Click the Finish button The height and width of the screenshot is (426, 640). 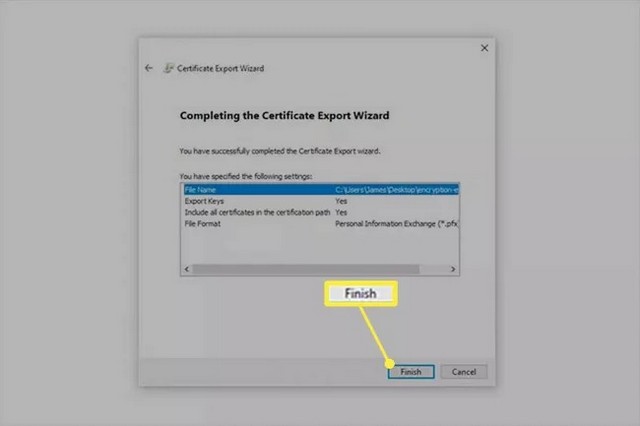(x=411, y=372)
